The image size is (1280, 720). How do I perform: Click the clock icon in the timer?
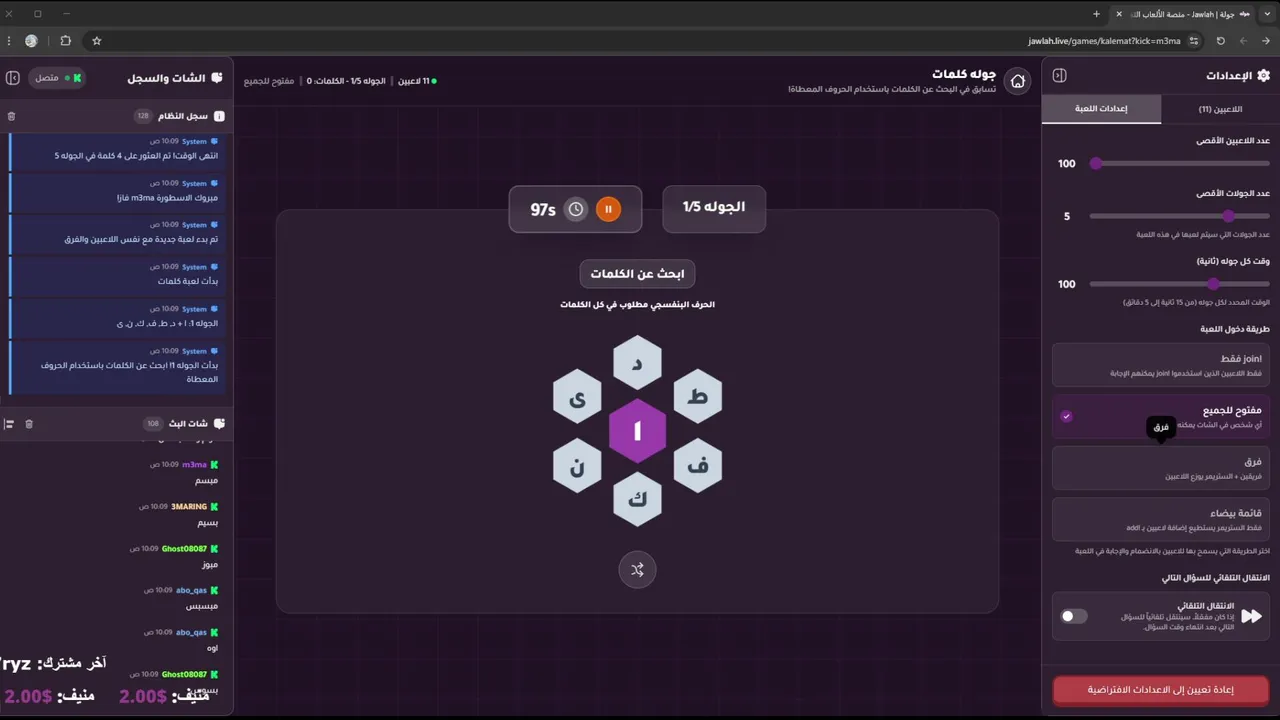pyautogui.click(x=576, y=209)
